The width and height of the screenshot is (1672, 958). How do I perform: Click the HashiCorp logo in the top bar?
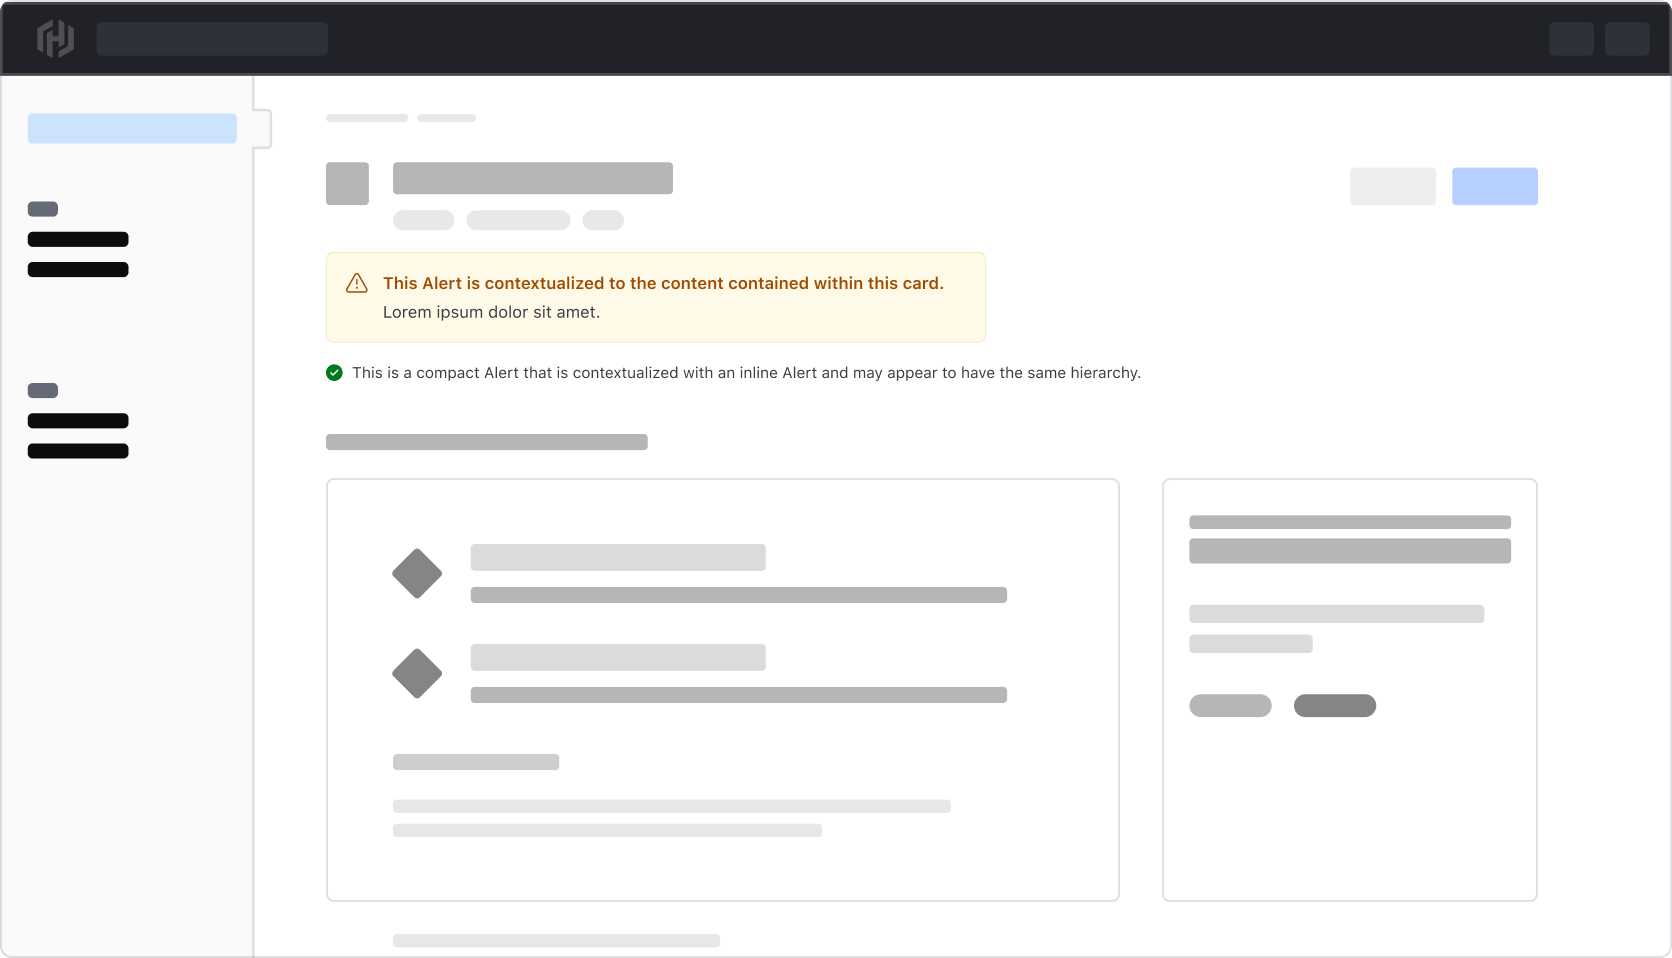point(56,38)
